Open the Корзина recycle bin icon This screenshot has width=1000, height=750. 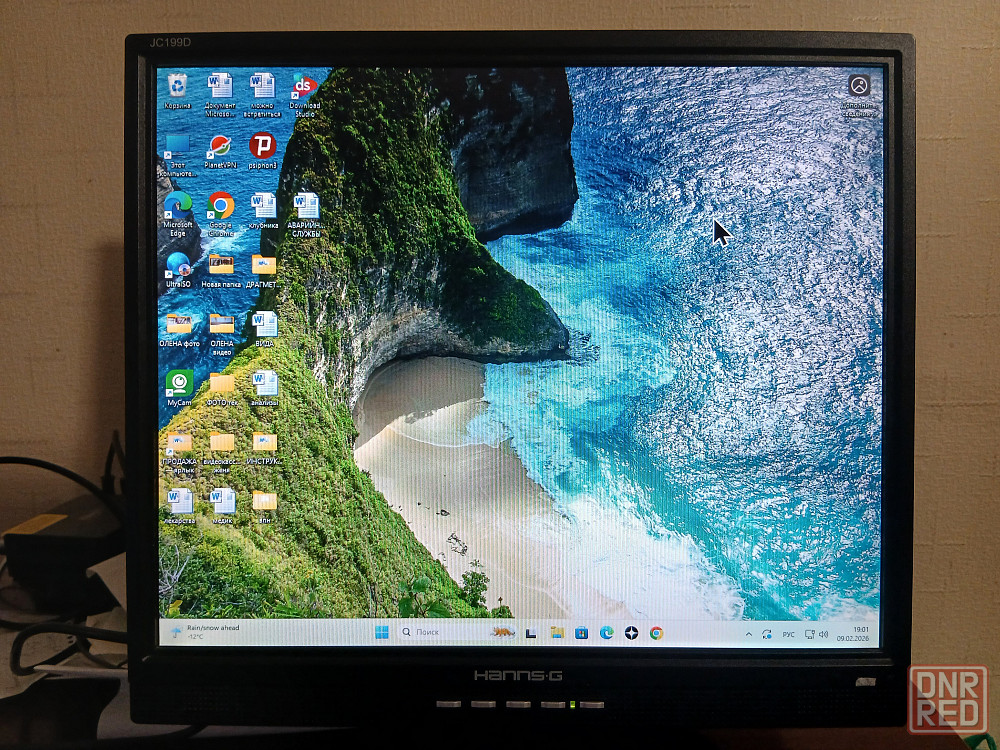click(177, 87)
